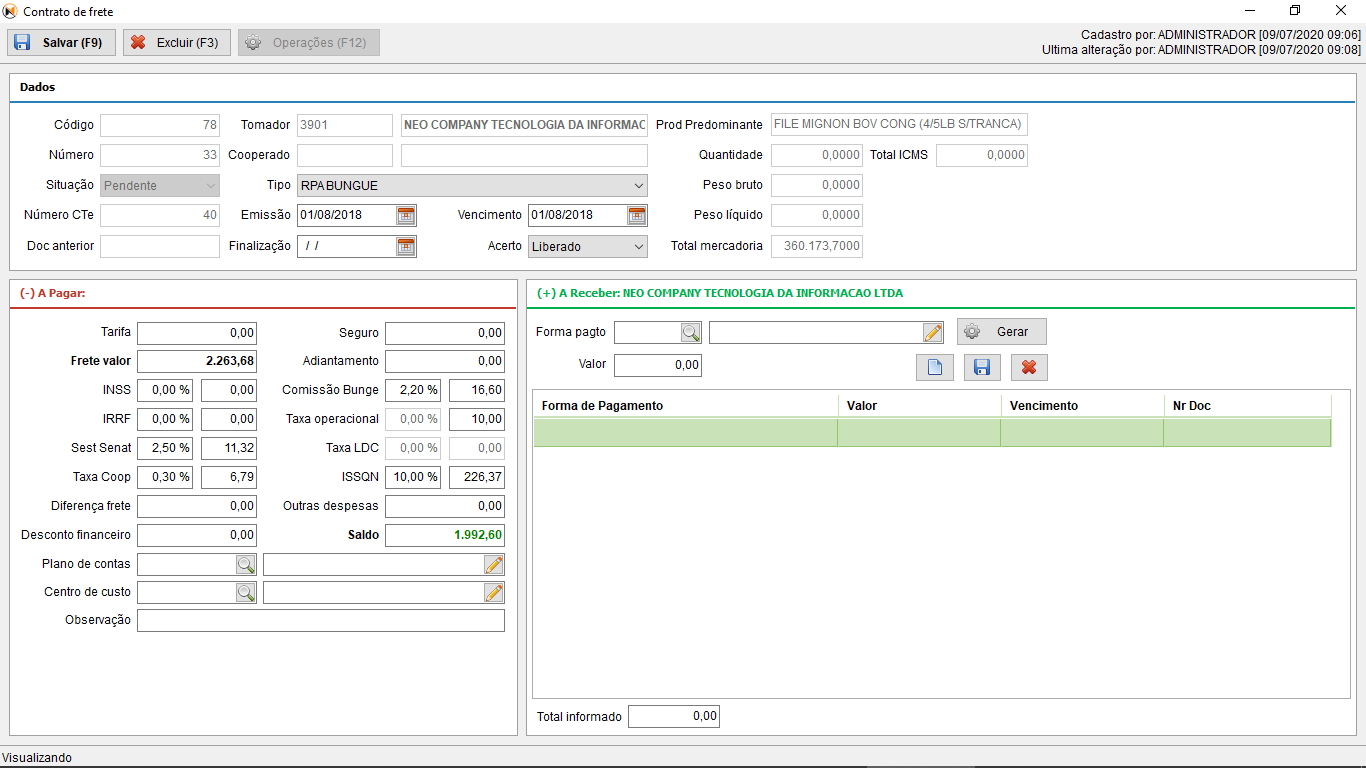Click the Forma pagto edit pencil icon
The width and height of the screenshot is (1366, 768).
coord(933,333)
